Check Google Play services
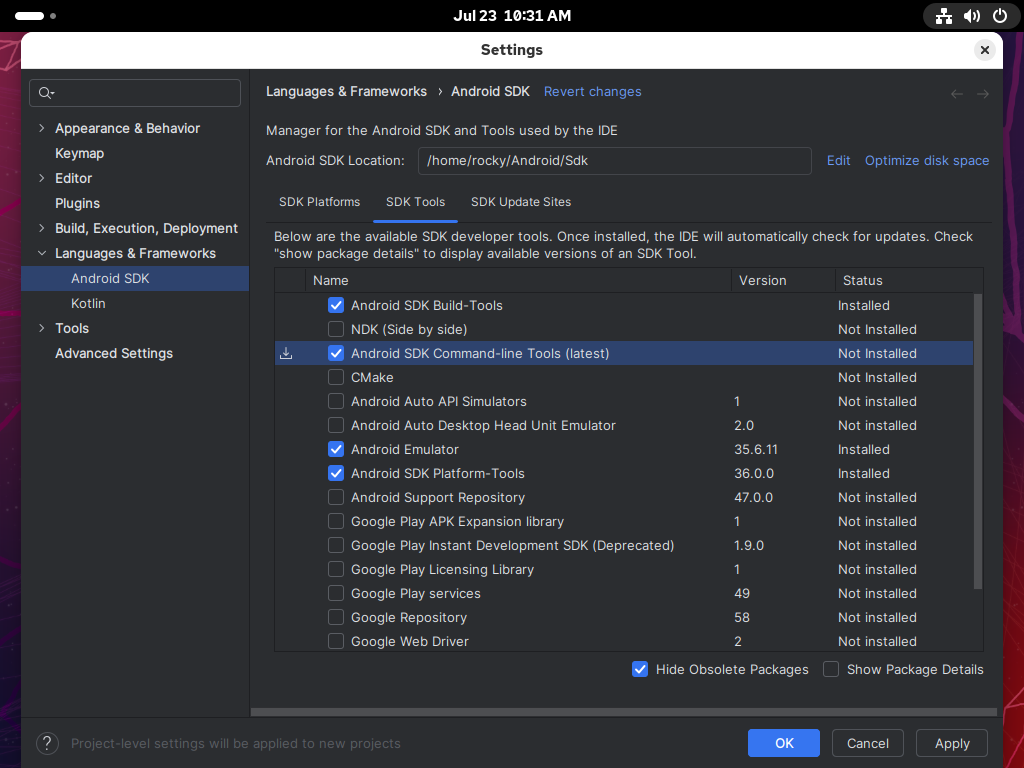The height and width of the screenshot is (768, 1024). pos(336,593)
